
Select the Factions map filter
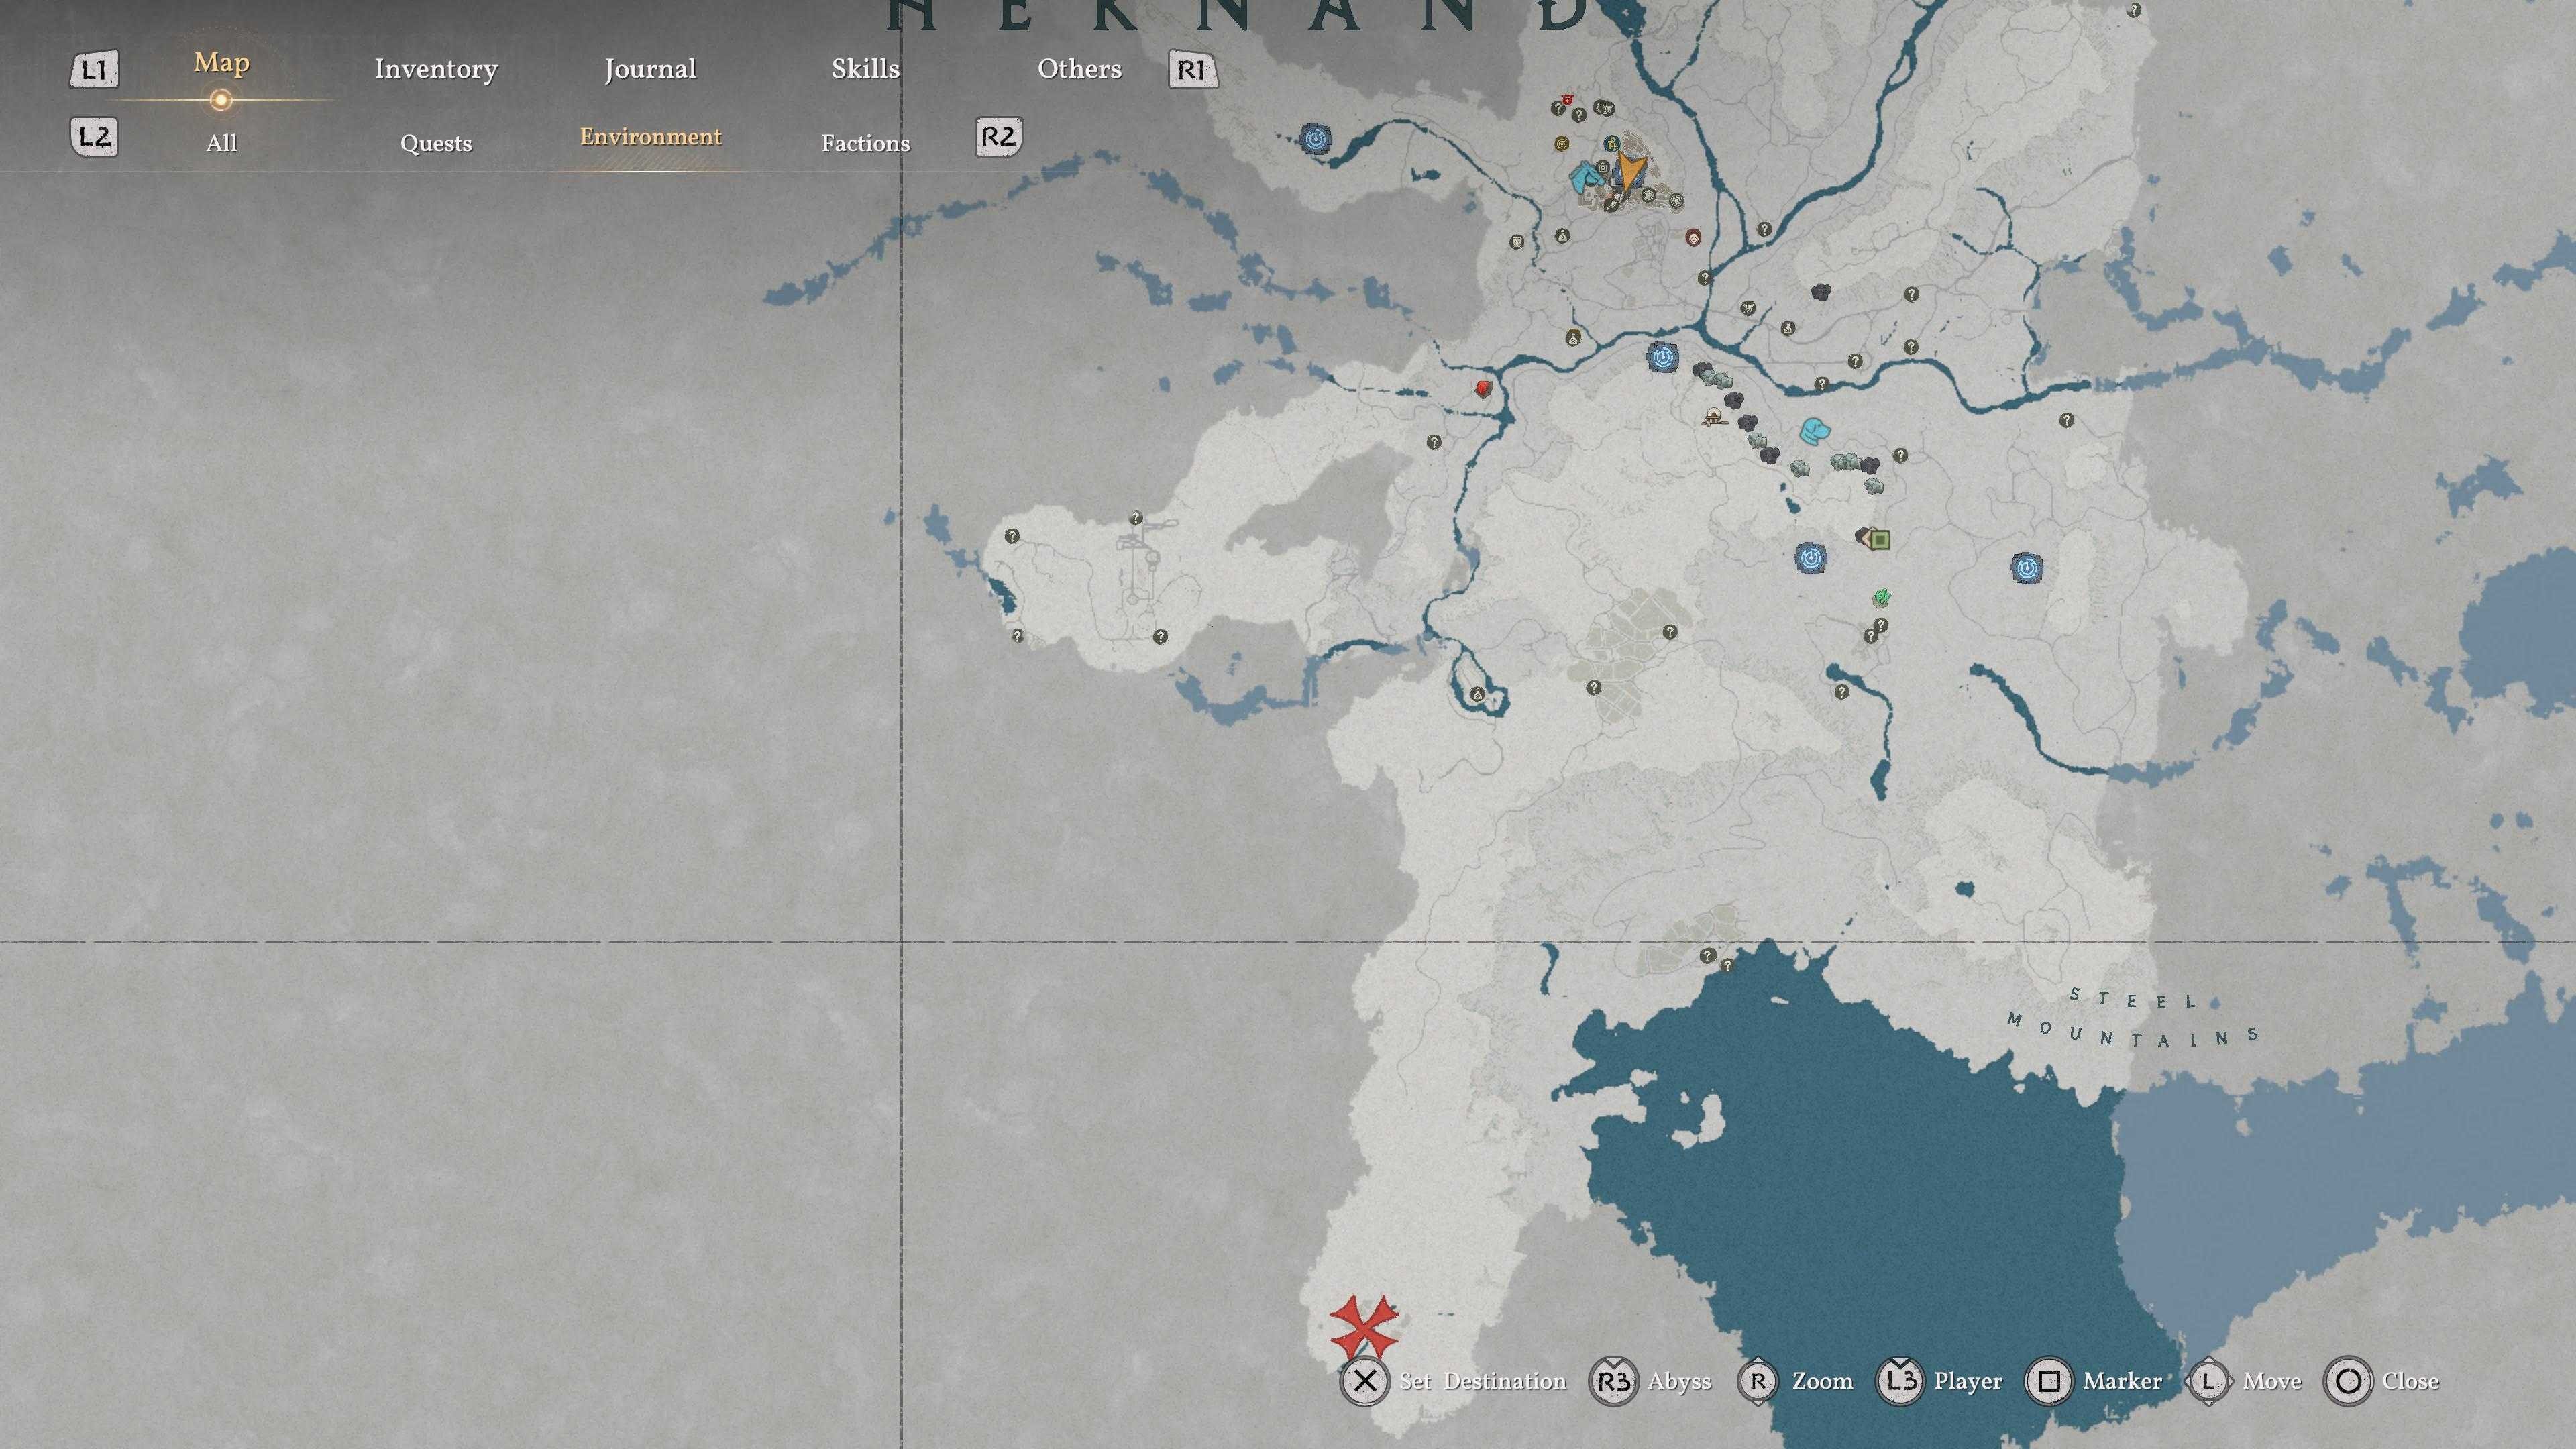tap(865, 143)
